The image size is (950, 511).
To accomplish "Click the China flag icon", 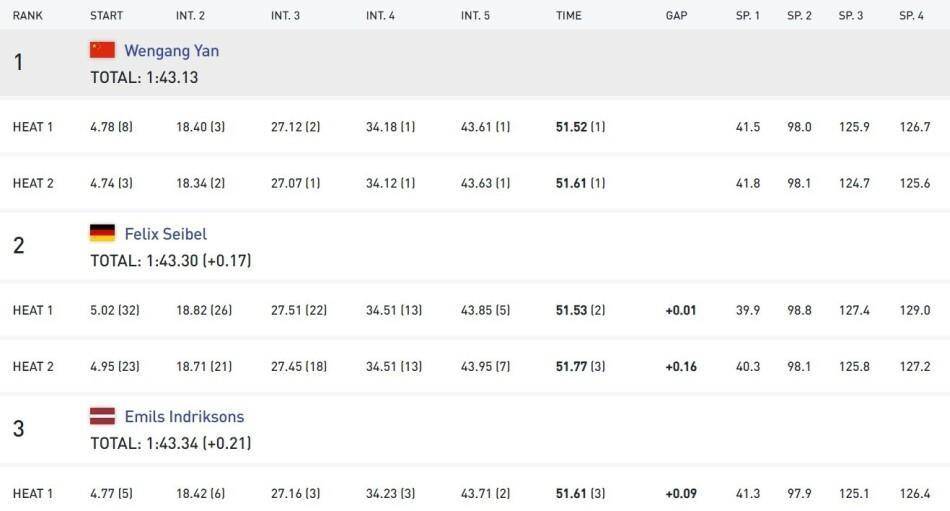I will [x=102, y=50].
